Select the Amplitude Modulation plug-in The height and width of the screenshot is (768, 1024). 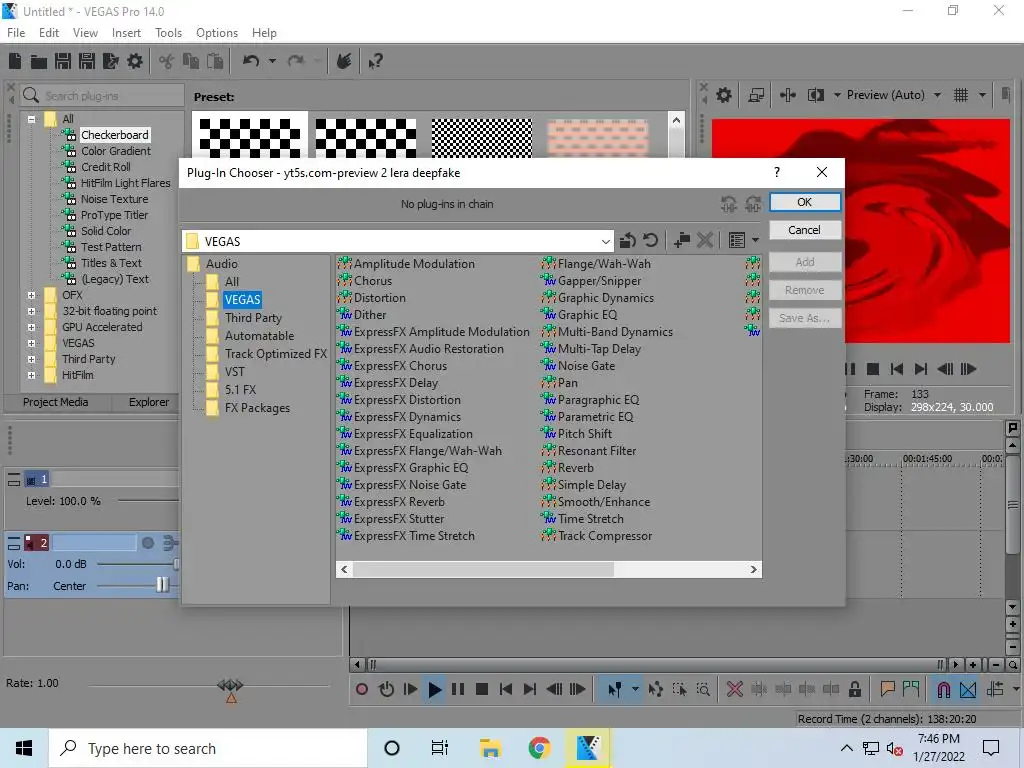pos(414,264)
